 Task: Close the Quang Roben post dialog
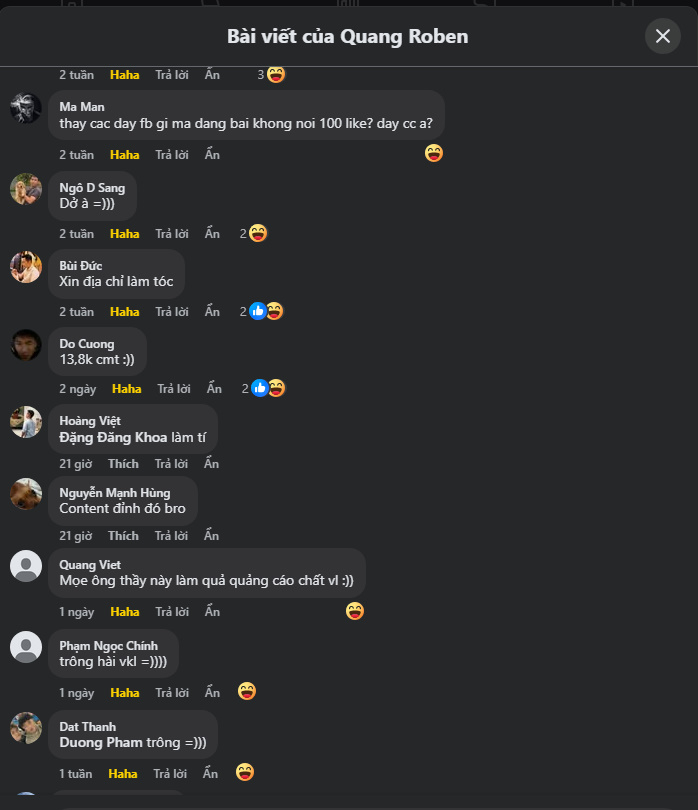click(662, 37)
